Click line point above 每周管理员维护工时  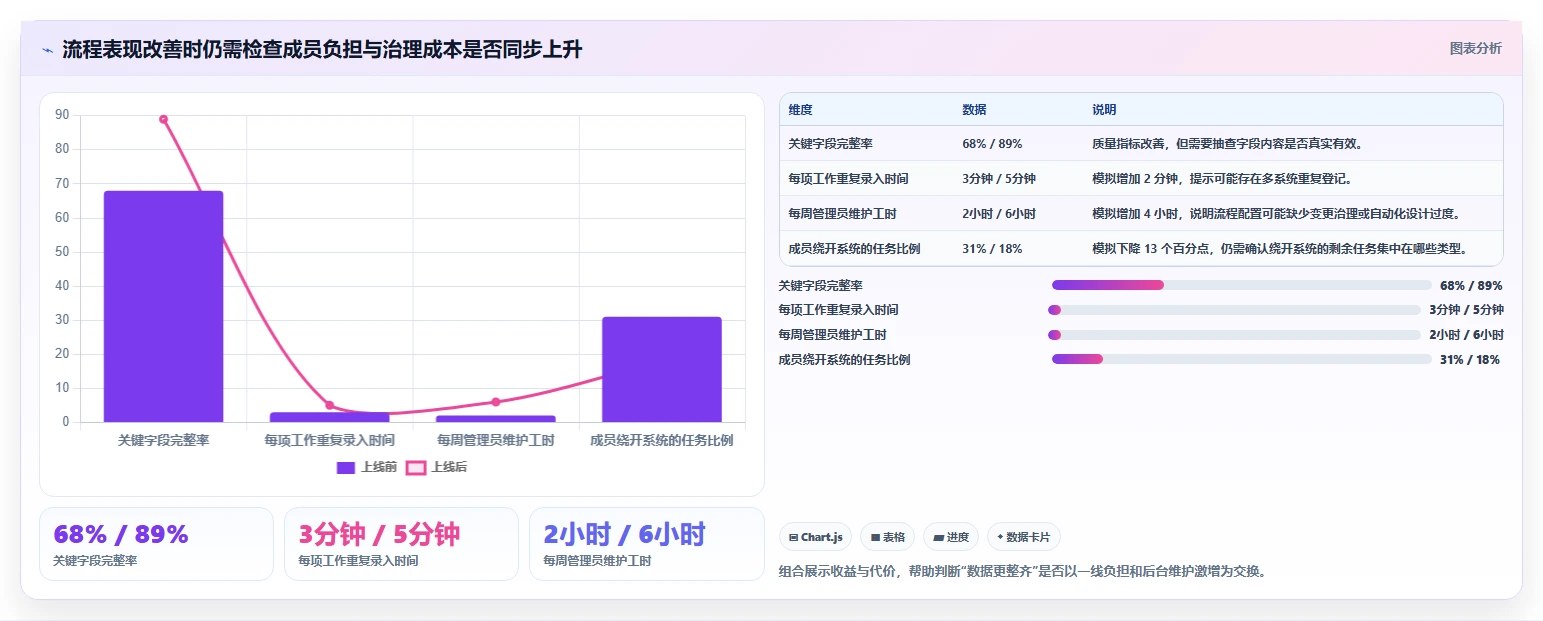(x=495, y=402)
